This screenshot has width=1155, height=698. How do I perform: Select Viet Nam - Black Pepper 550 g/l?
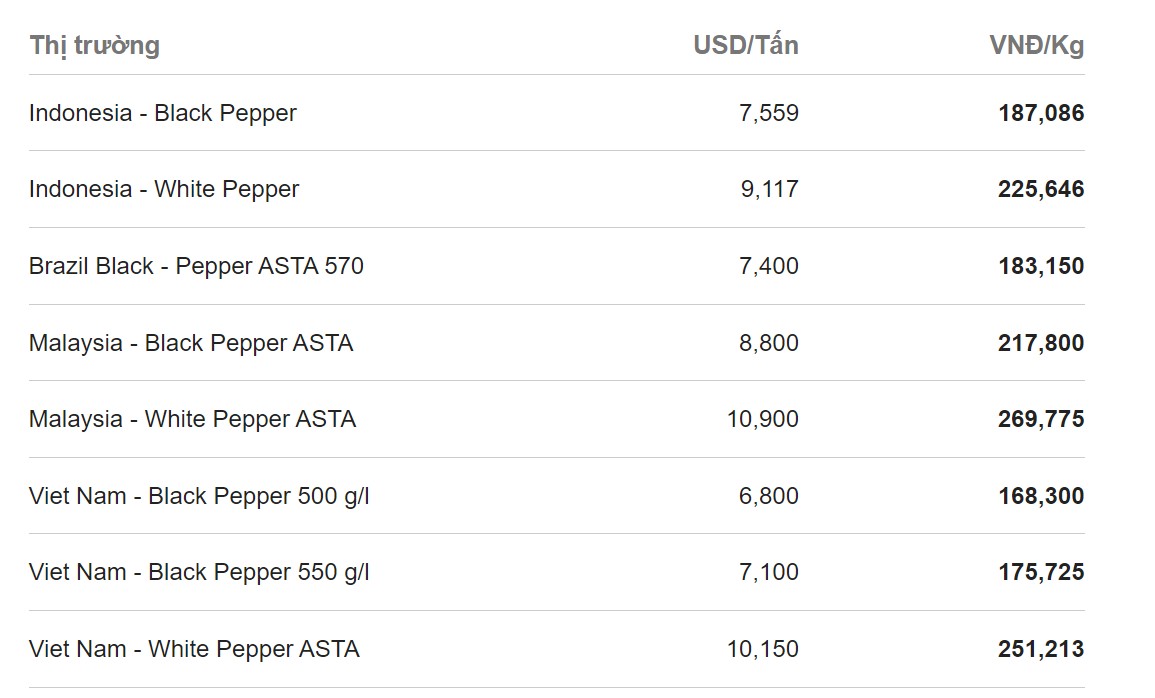(199, 572)
